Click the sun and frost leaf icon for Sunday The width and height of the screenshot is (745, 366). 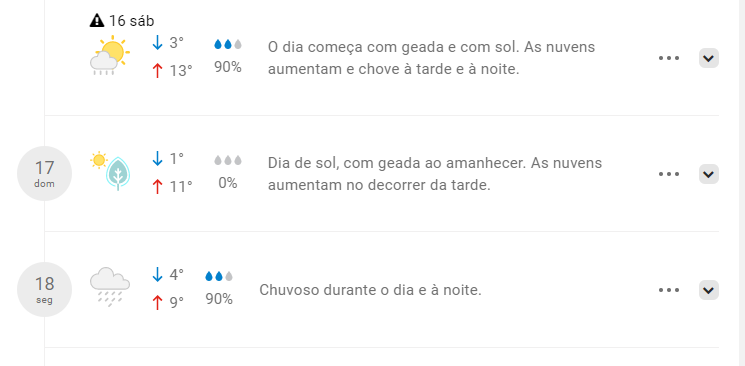111,171
